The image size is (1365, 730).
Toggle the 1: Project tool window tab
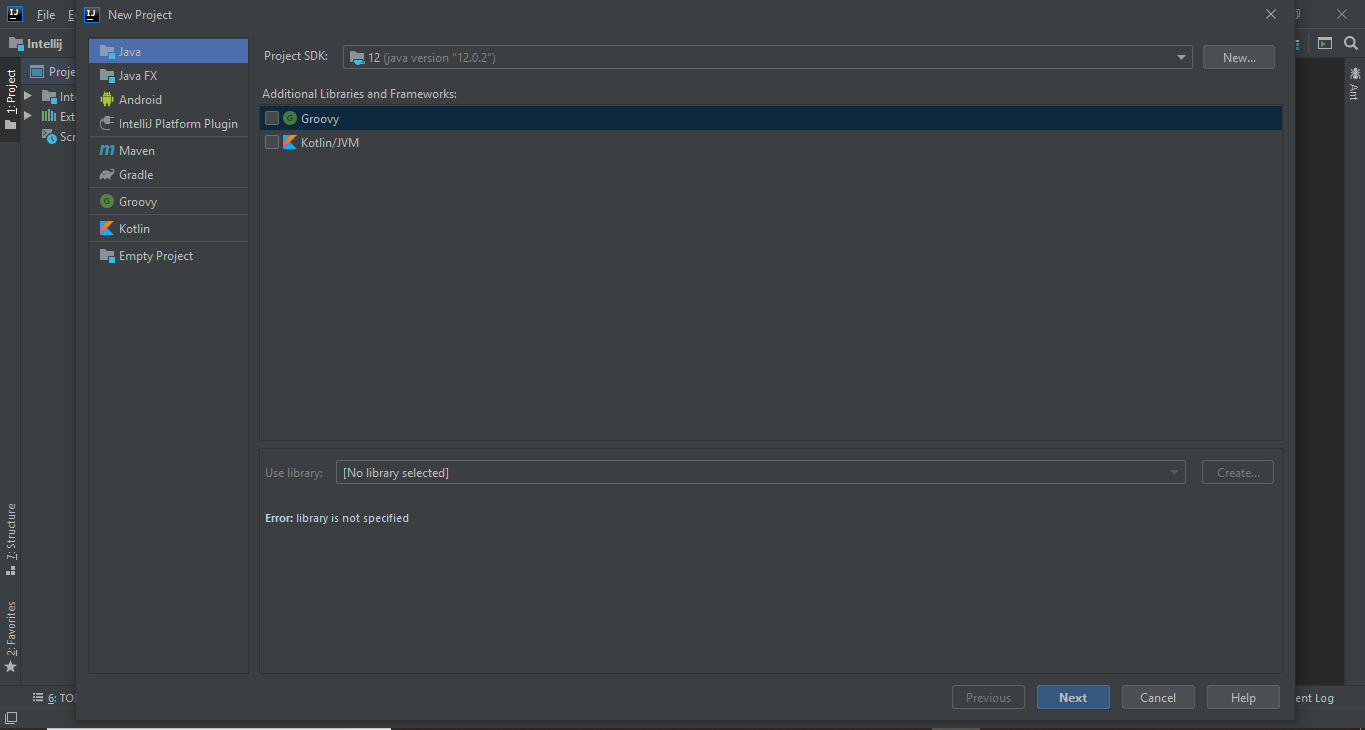pyautogui.click(x=10, y=101)
